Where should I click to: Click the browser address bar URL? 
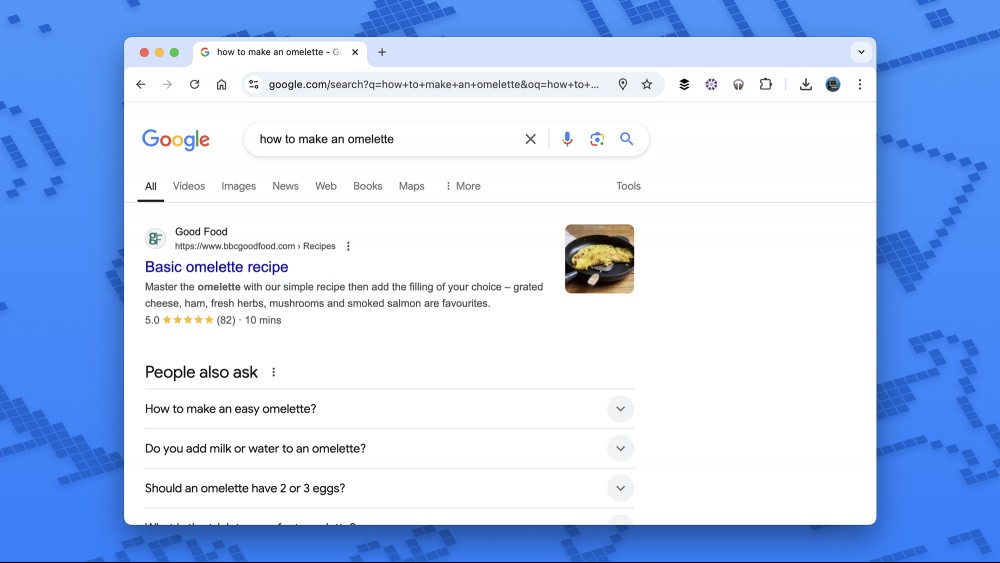[x=434, y=84]
